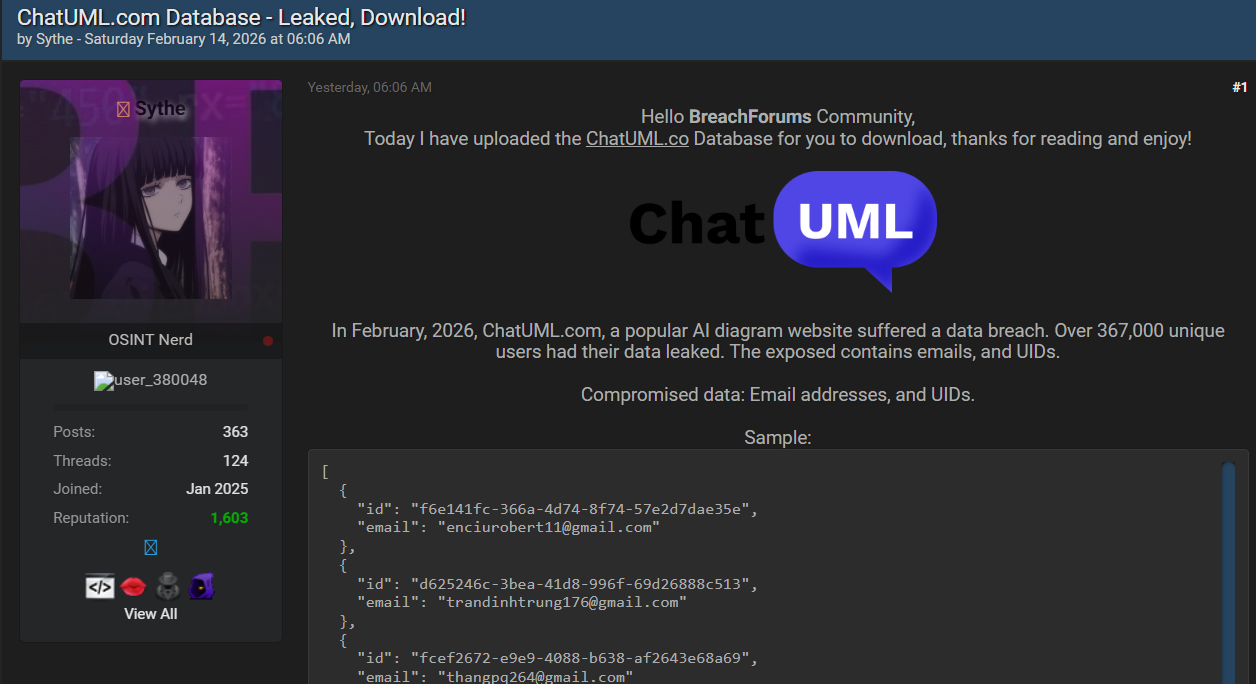Open the ChatUML.co hyperlink in post
The height and width of the screenshot is (684, 1256).
point(637,139)
